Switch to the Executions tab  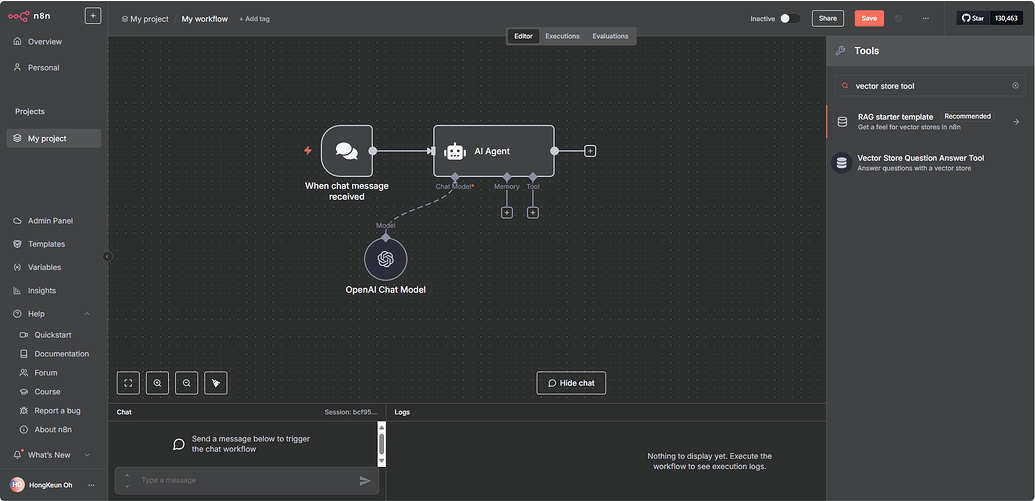point(562,36)
